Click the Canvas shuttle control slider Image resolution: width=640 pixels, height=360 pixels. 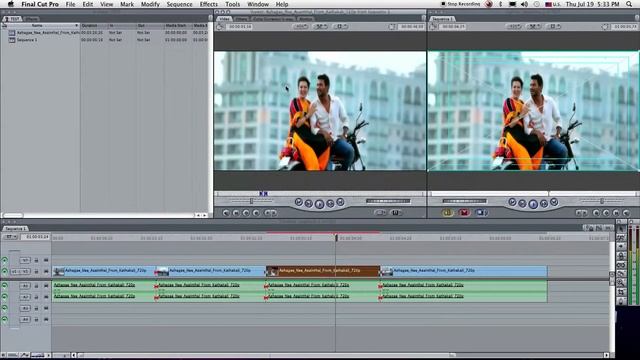pyautogui.click(x=601, y=201)
